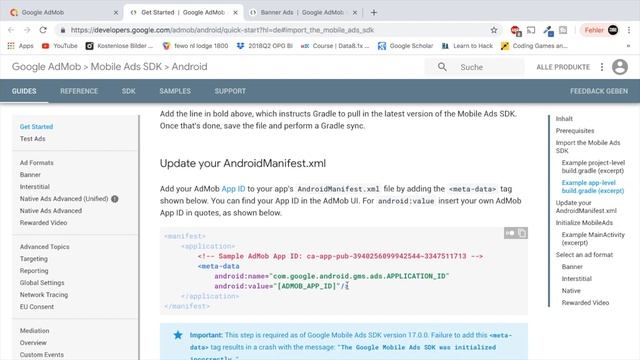Open the Chrome three-dot menu
The width and height of the screenshot is (640, 360).
[x=629, y=30]
